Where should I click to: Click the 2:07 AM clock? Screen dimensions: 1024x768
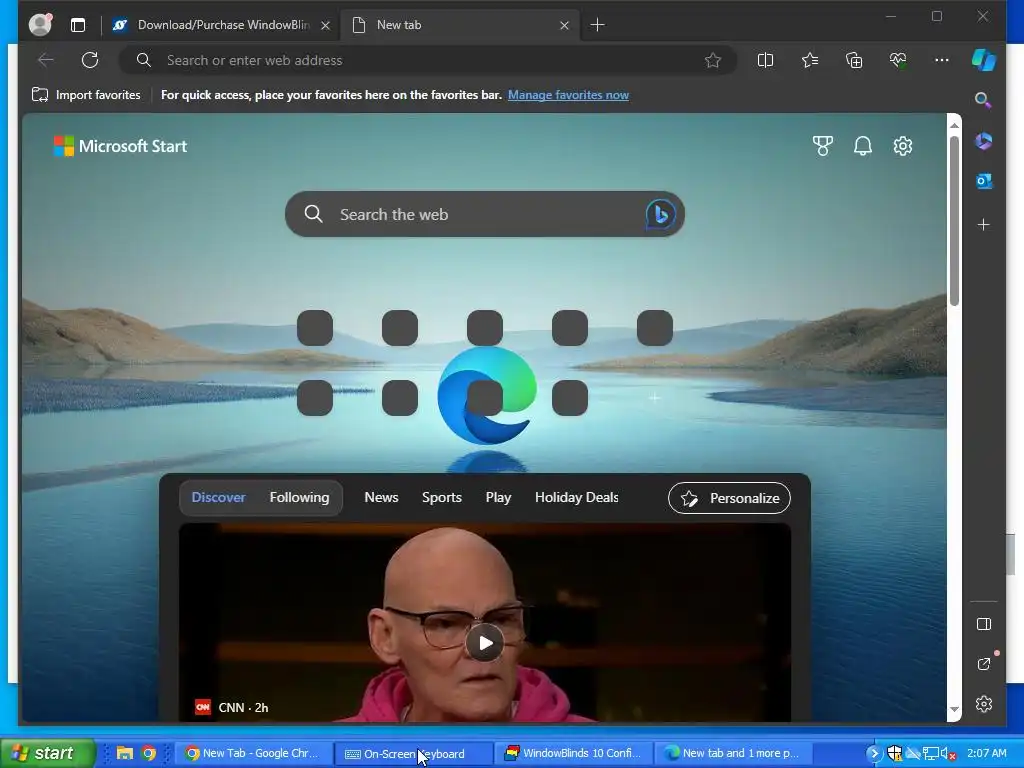click(x=987, y=753)
